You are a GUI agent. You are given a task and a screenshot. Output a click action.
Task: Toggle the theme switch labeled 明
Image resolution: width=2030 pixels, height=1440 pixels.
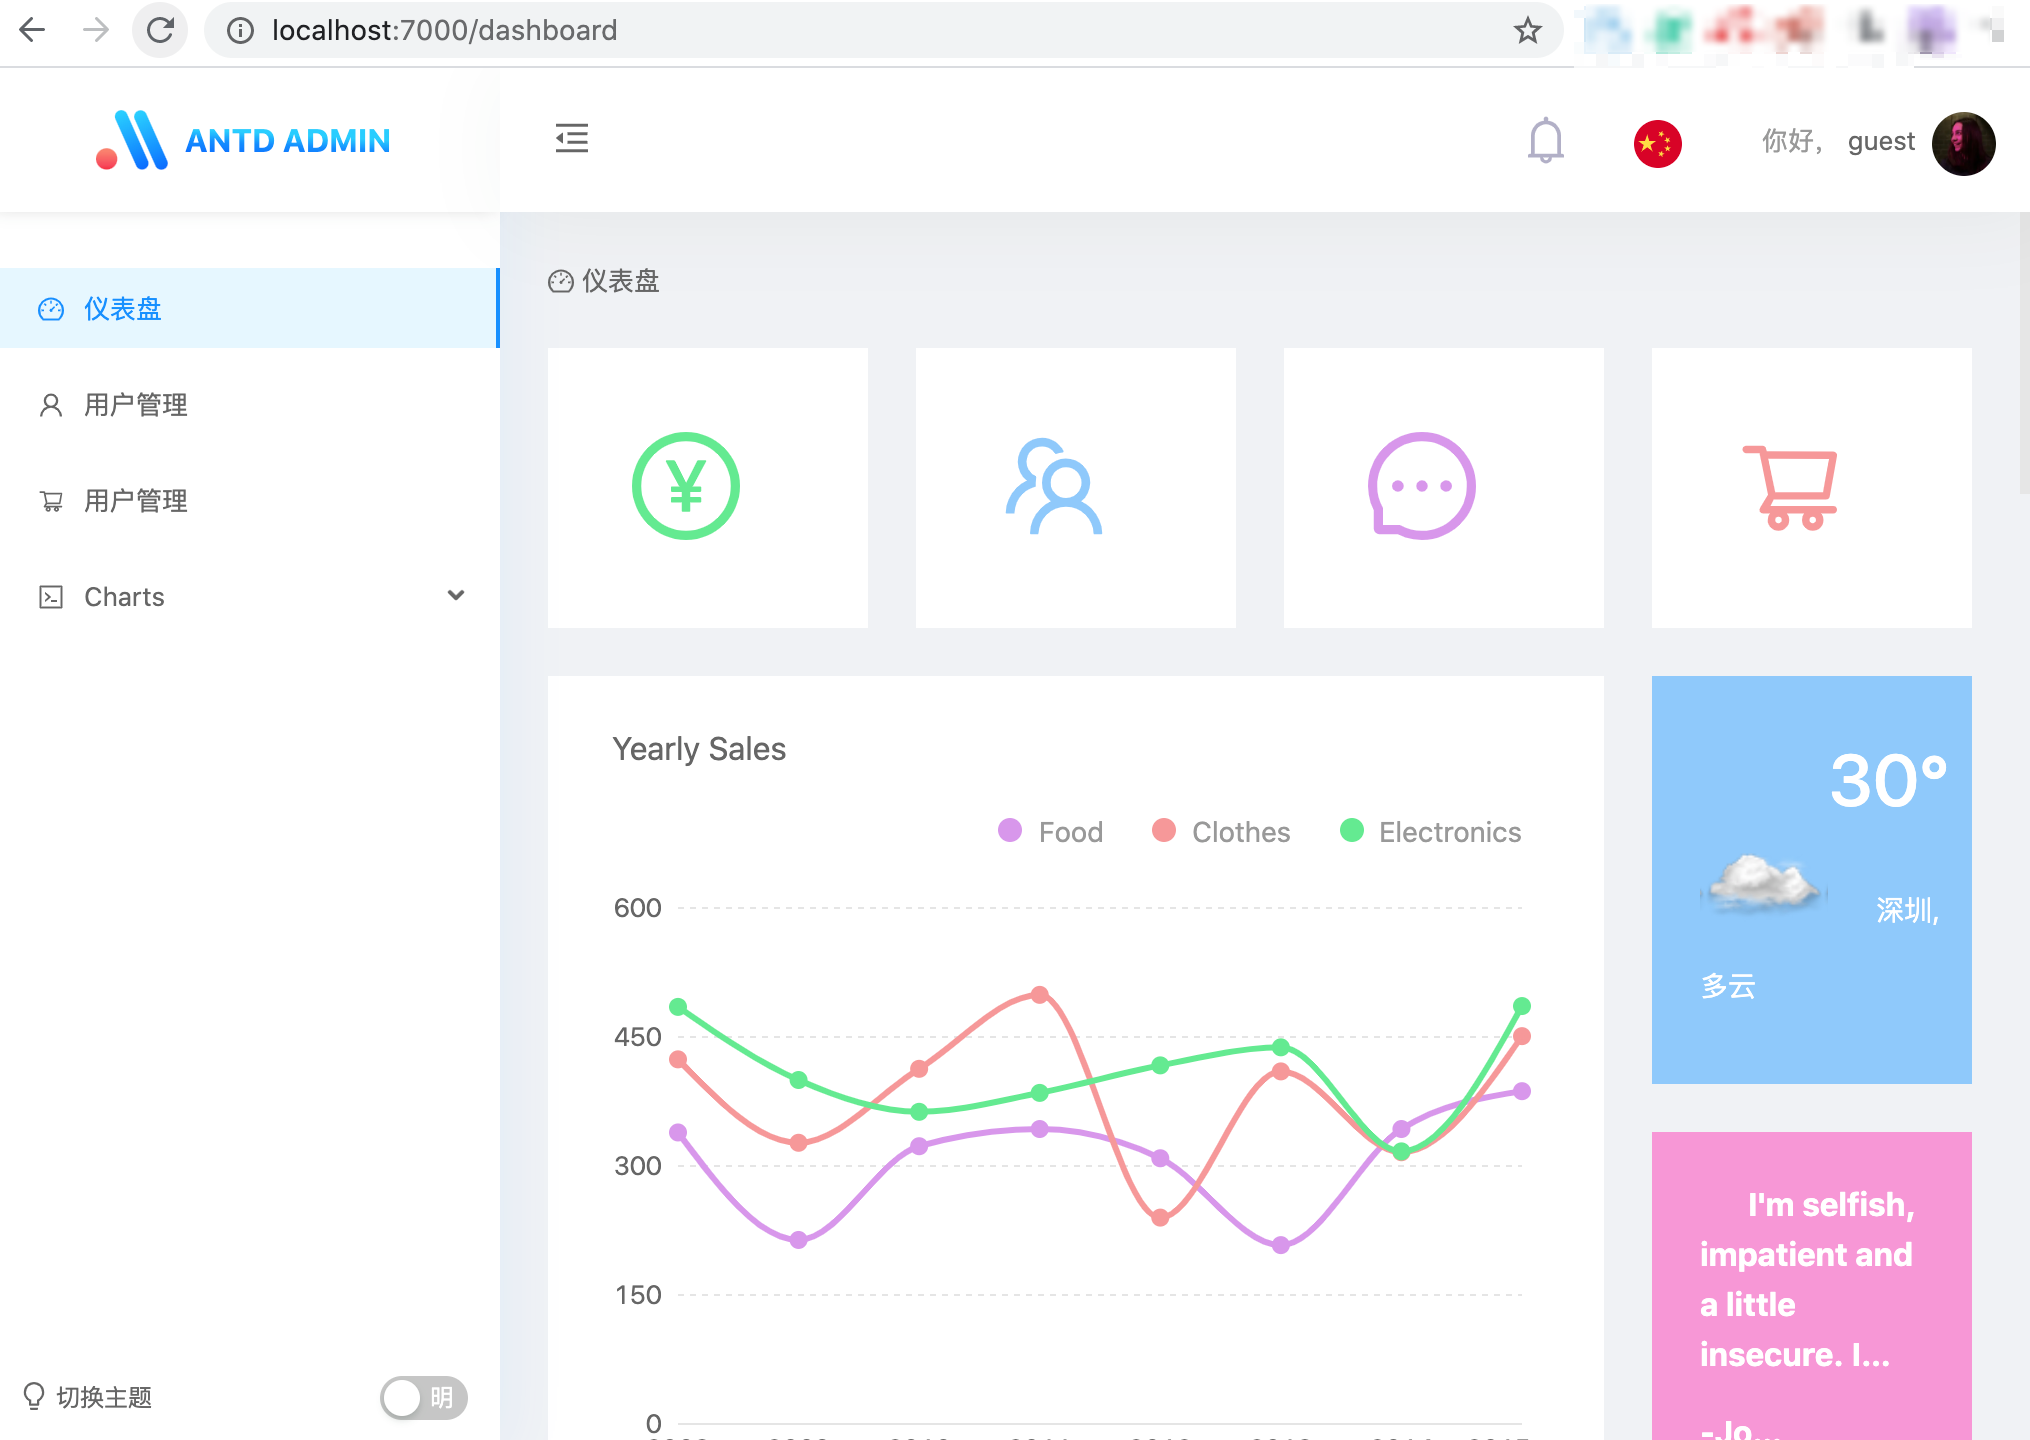click(x=423, y=1397)
